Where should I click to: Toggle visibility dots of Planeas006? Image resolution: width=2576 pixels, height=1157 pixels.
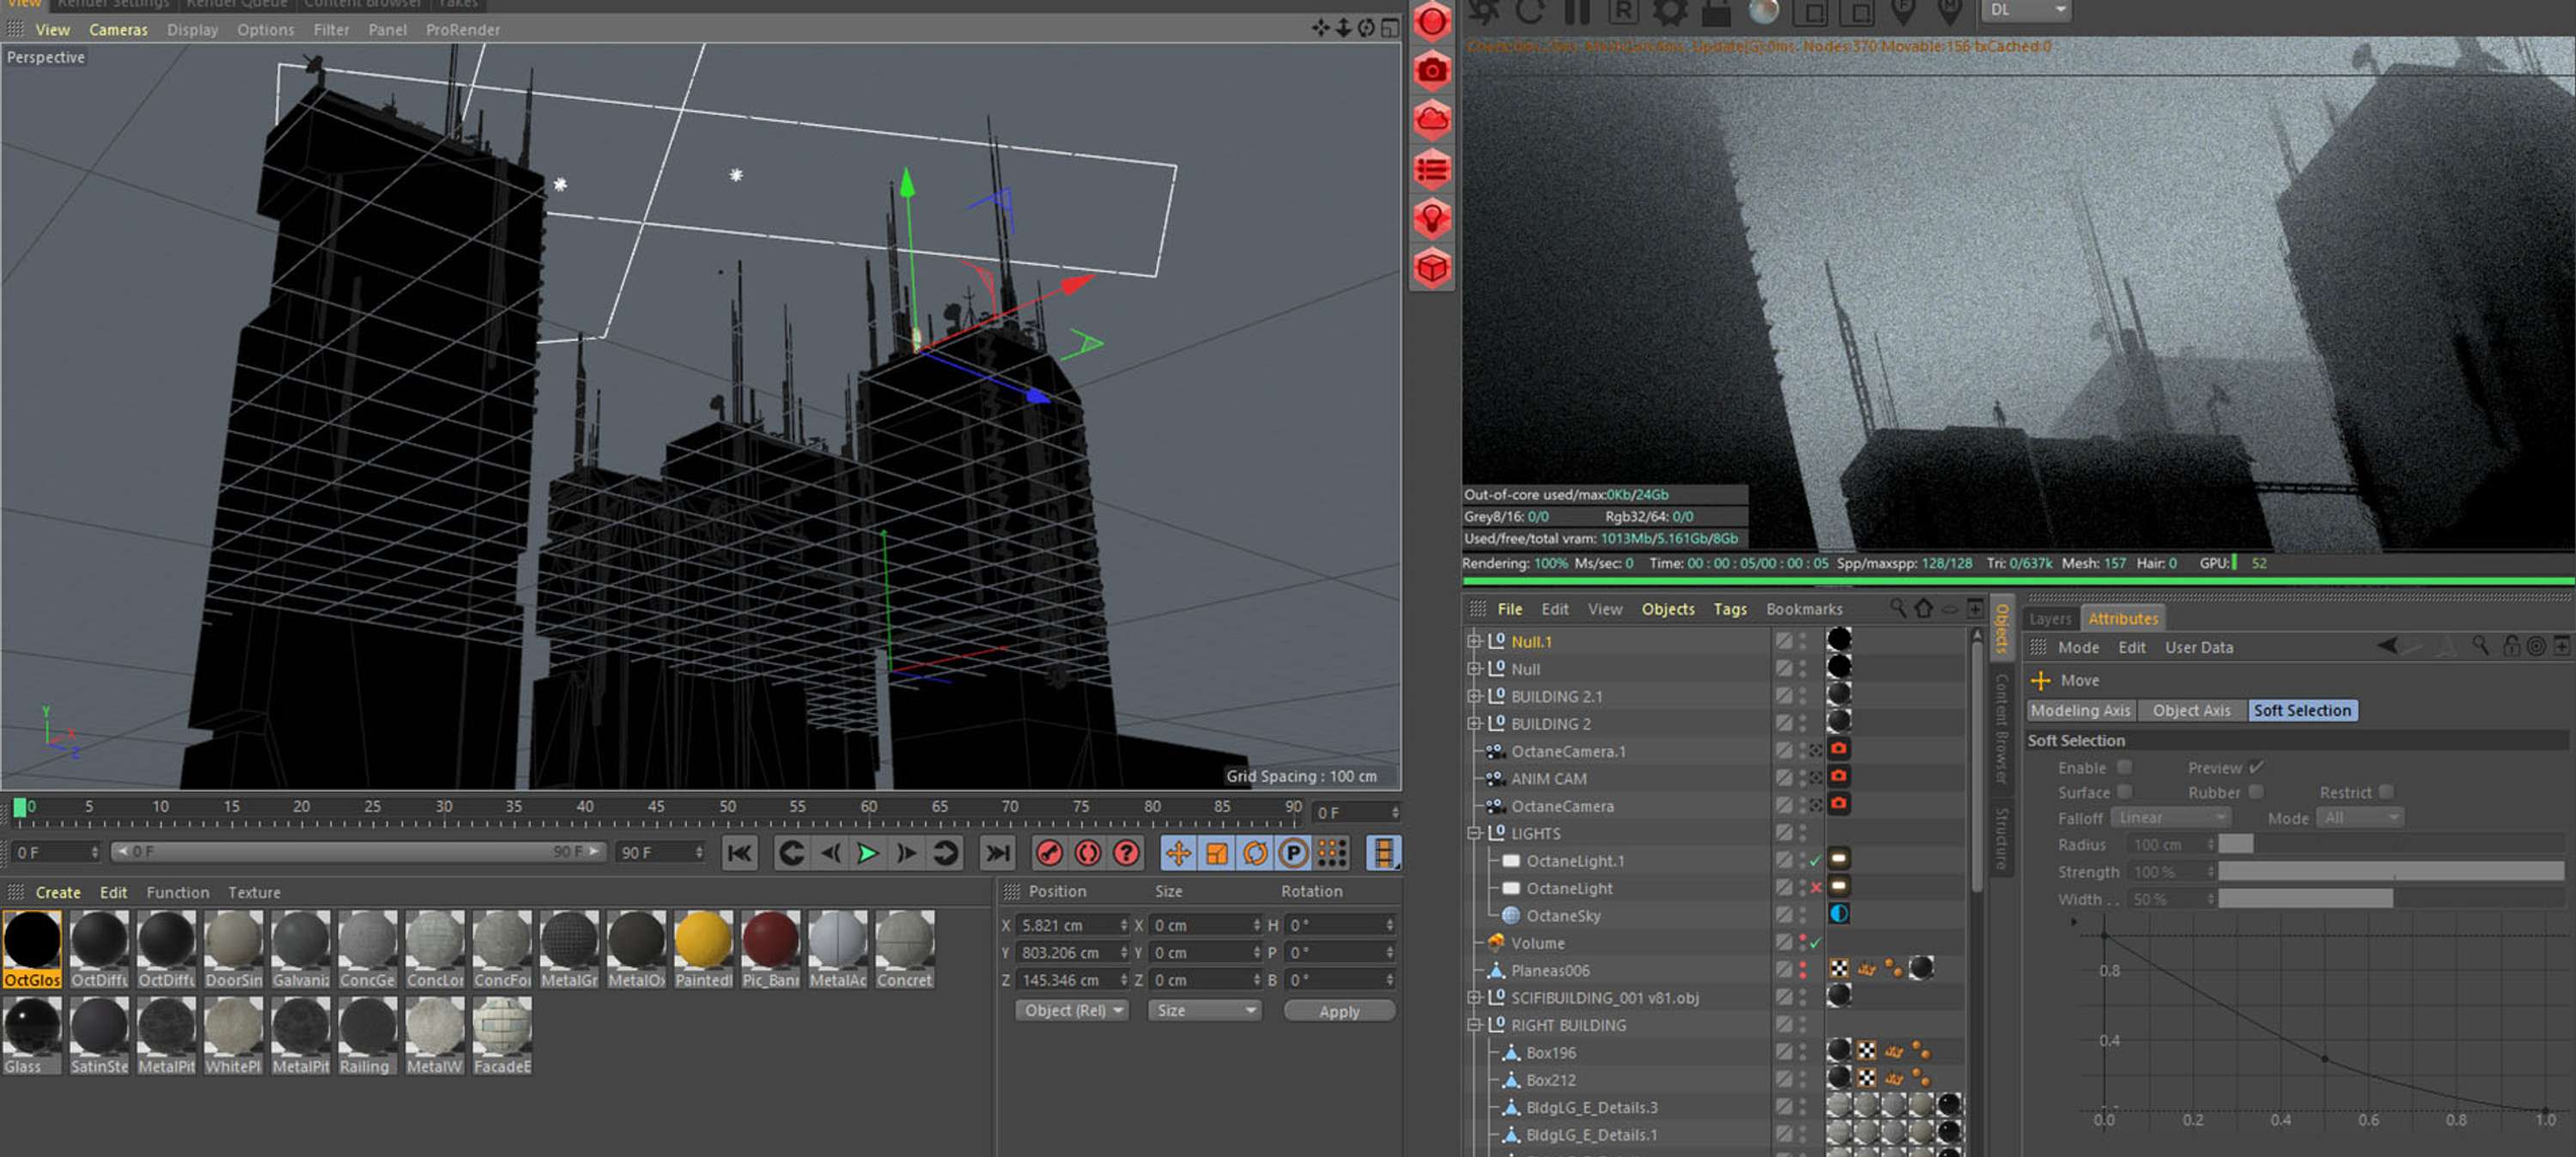point(1803,969)
